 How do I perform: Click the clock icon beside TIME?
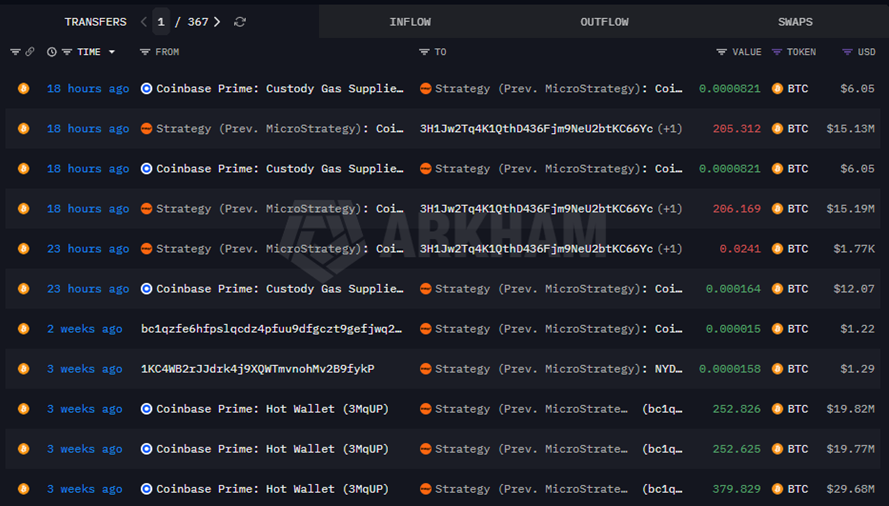click(x=52, y=52)
